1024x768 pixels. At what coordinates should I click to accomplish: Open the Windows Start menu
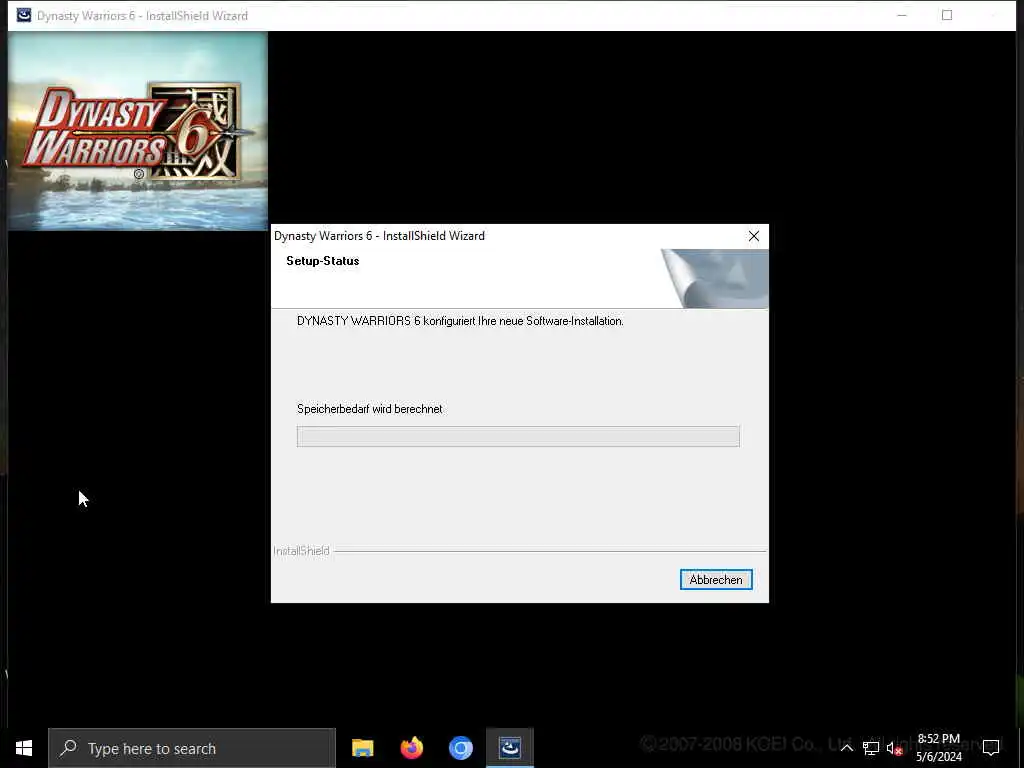[x=24, y=748]
